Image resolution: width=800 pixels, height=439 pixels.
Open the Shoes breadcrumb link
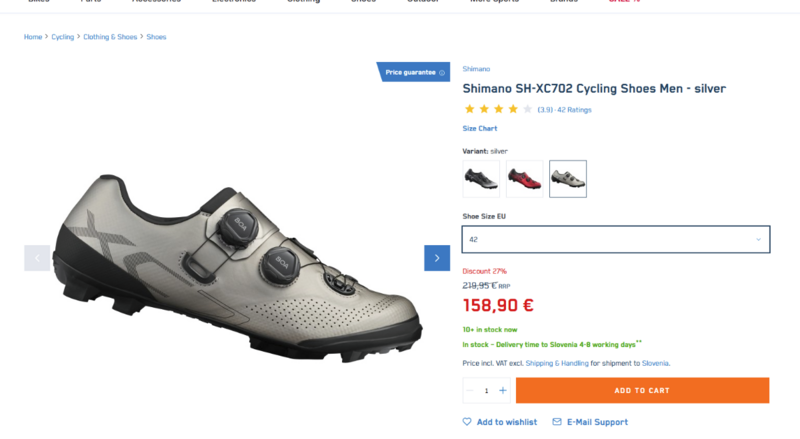pyautogui.click(x=156, y=37)
